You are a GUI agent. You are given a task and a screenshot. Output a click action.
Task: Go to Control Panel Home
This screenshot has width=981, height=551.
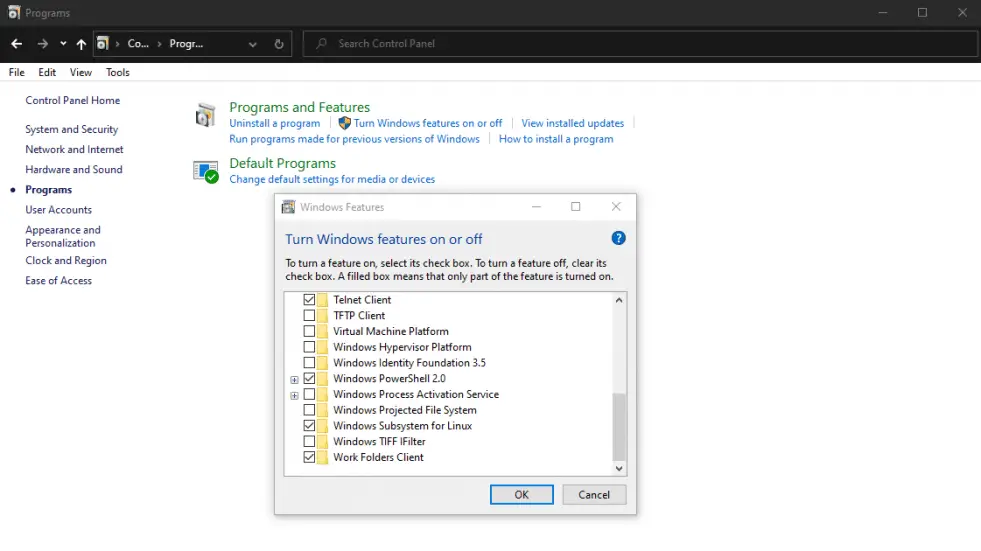(x=73, y=100)
